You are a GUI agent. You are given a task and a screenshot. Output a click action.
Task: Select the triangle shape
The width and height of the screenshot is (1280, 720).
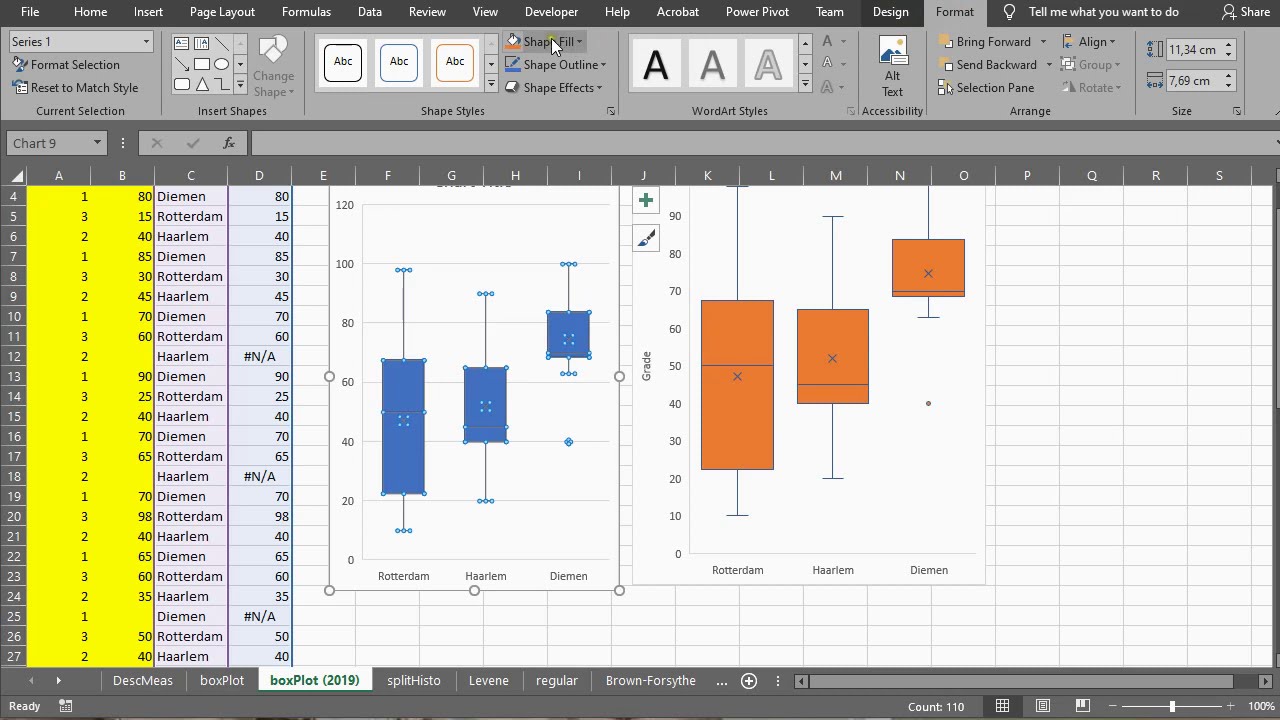[201, 84]
